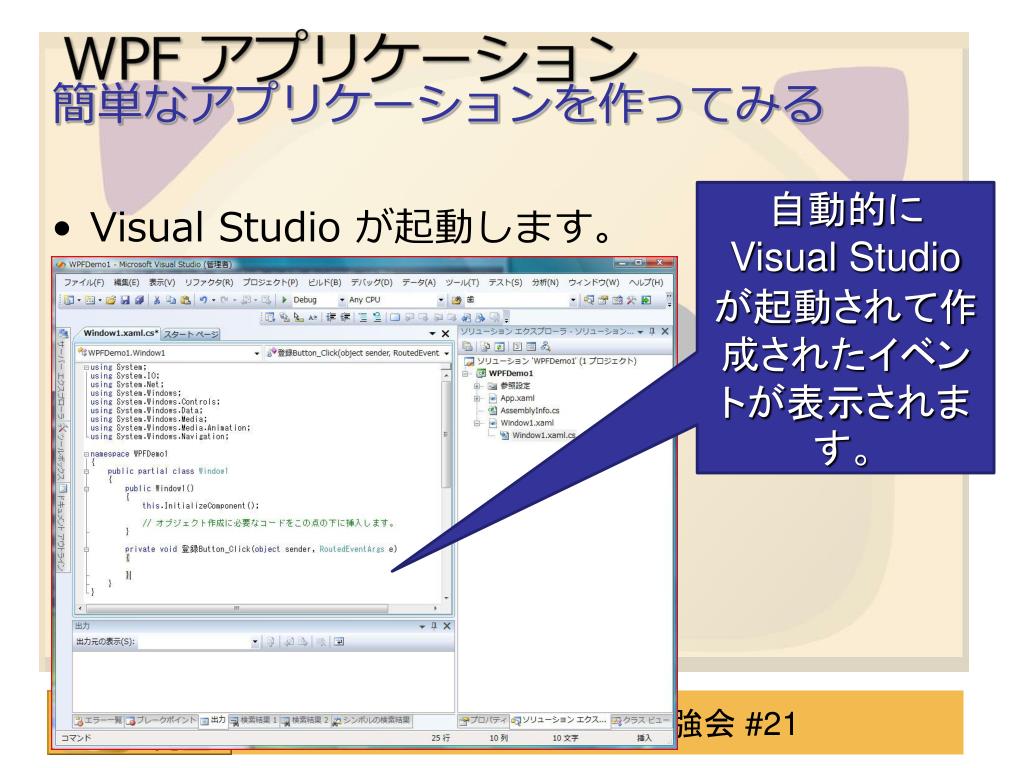Switch to the クラス ビュー tab
The height and width of the screenshot is (768, 1024).
(641, 720)
